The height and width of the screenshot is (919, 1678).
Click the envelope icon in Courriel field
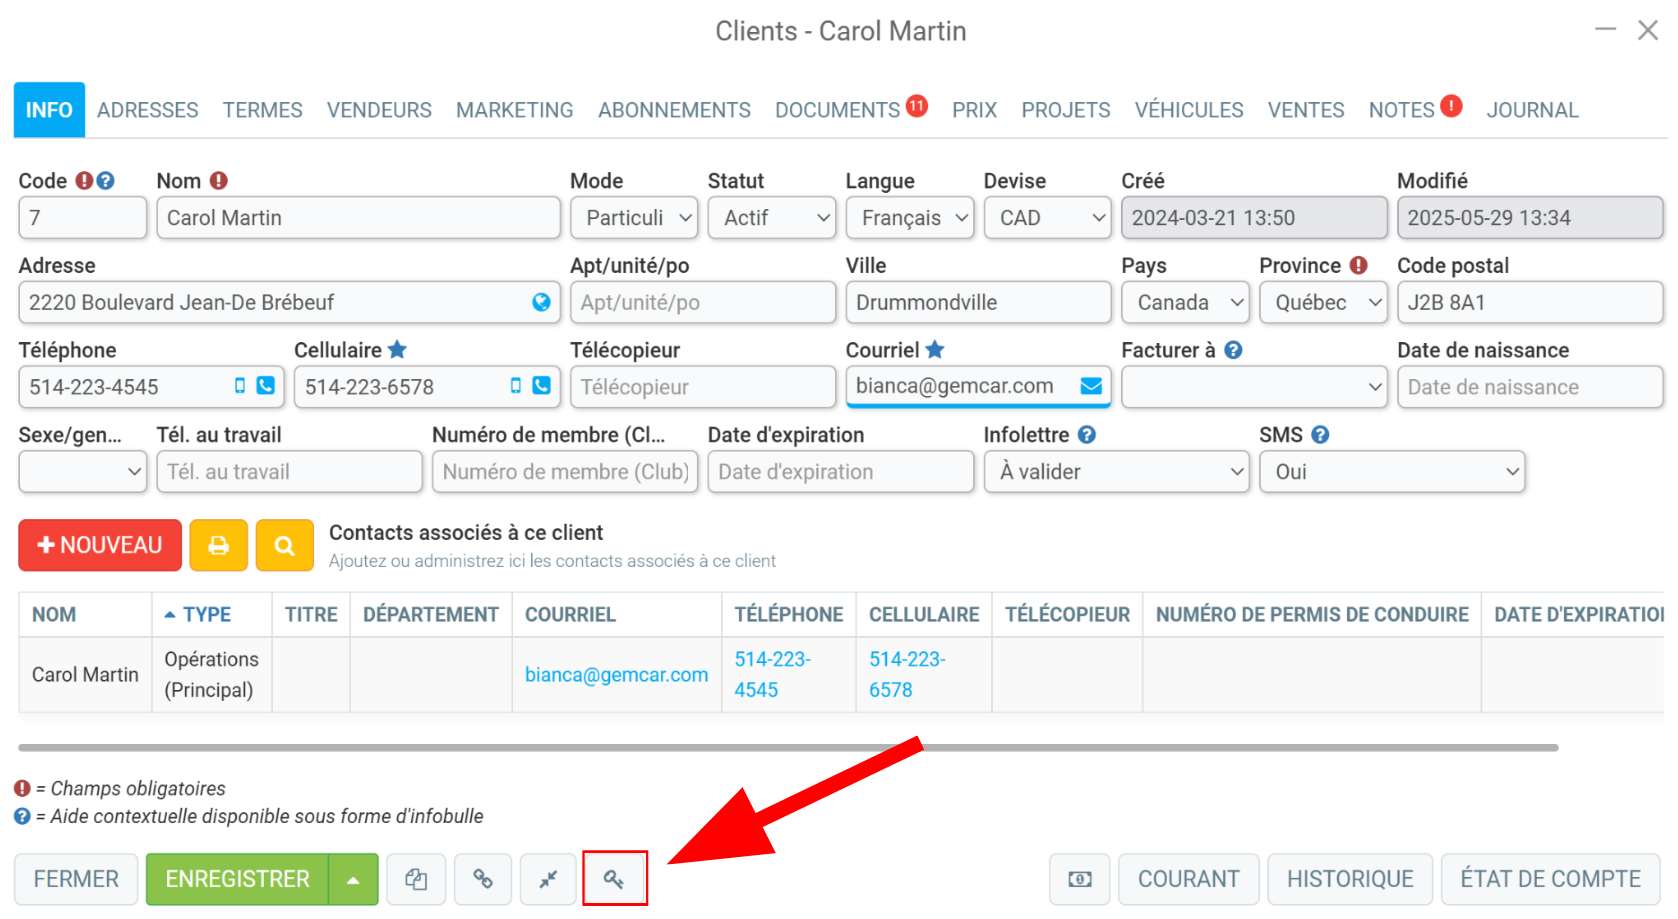[1091, 386]
